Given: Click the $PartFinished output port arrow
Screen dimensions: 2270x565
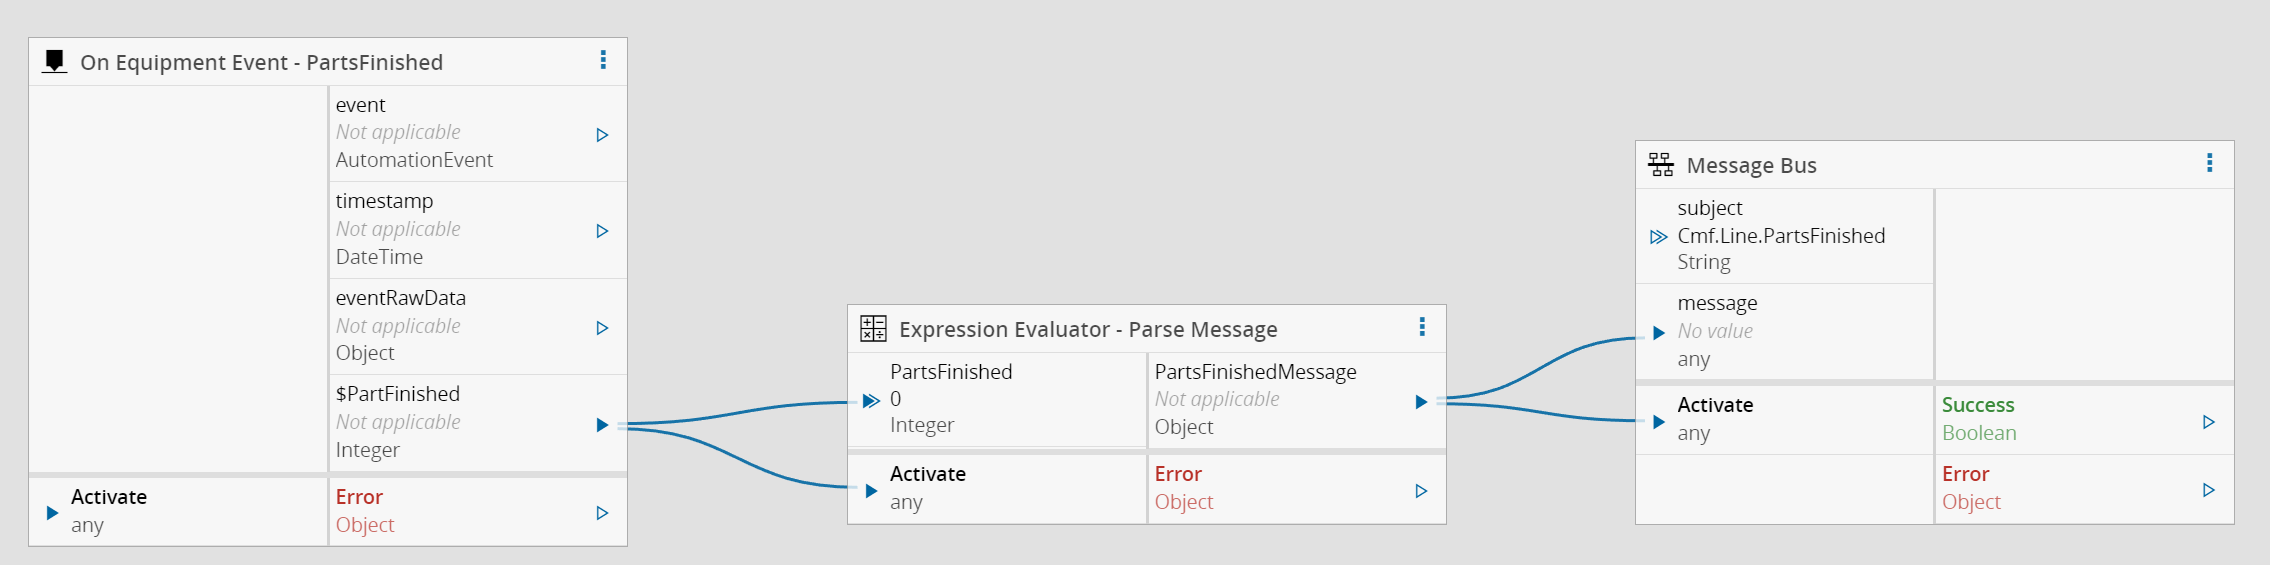Looking at the screenshot, I should (602, 425).
